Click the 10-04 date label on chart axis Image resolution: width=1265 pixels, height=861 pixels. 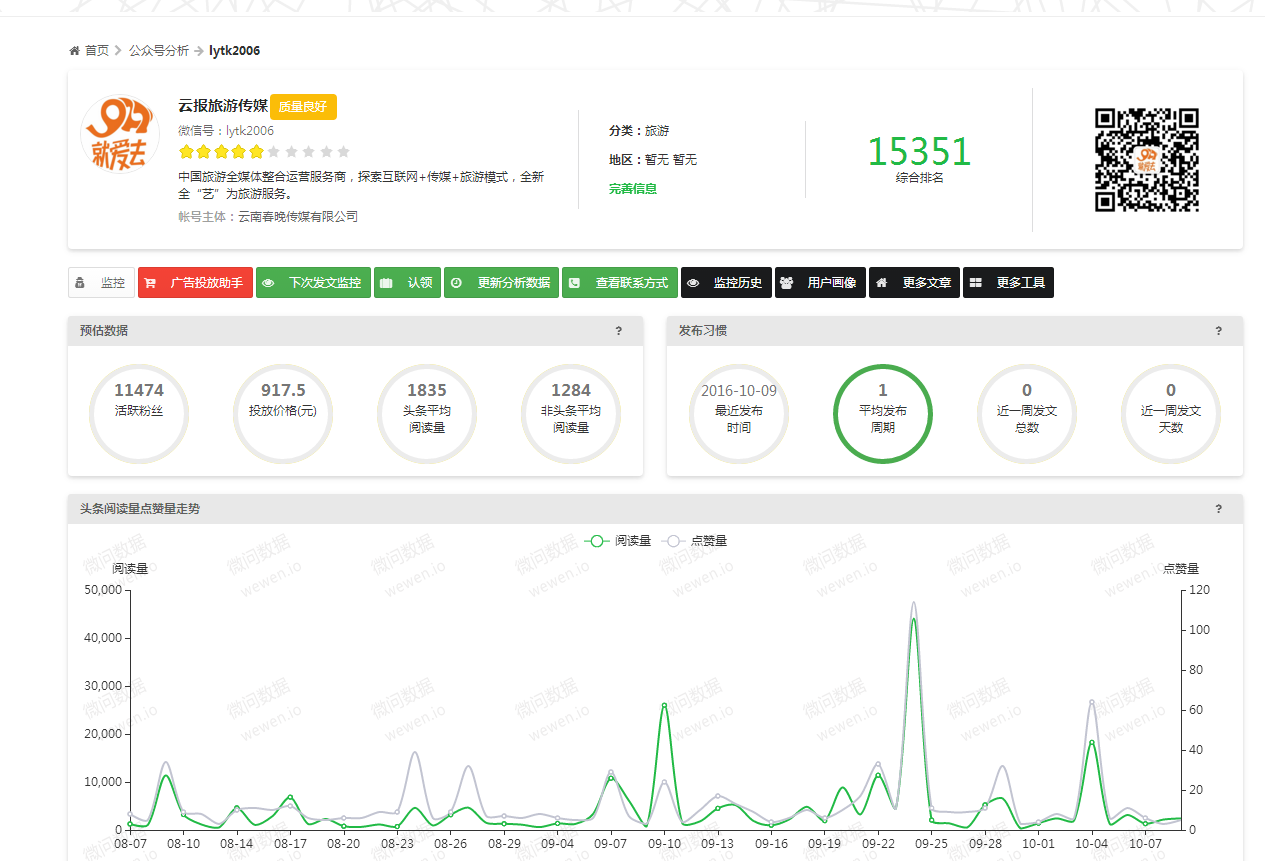click(x=1092, y=844)
